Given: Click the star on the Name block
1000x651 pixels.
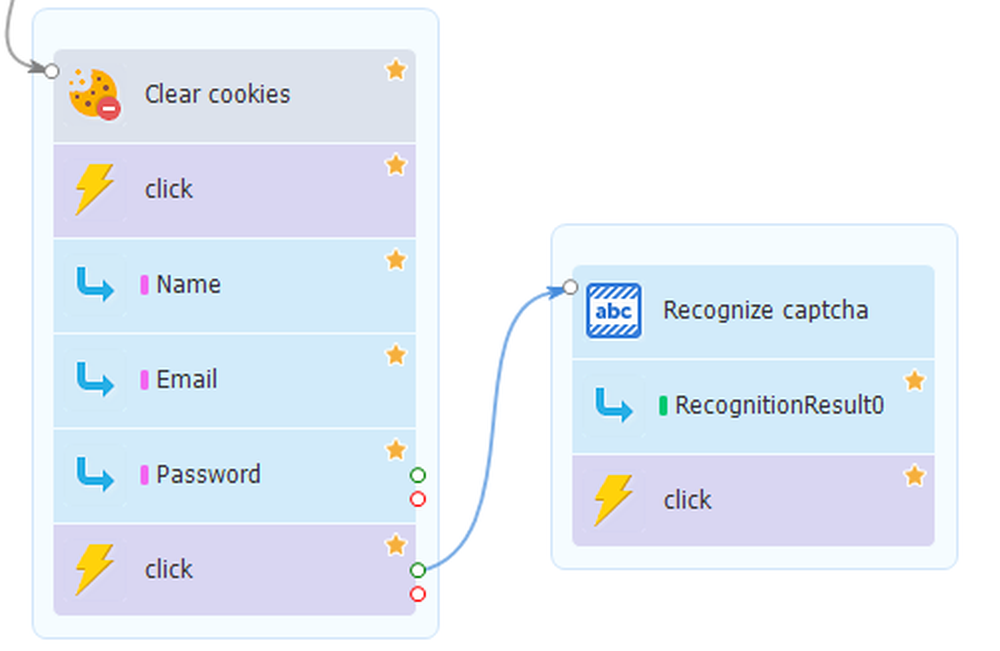Looking at the screenshot, I should tap(396, 260).
